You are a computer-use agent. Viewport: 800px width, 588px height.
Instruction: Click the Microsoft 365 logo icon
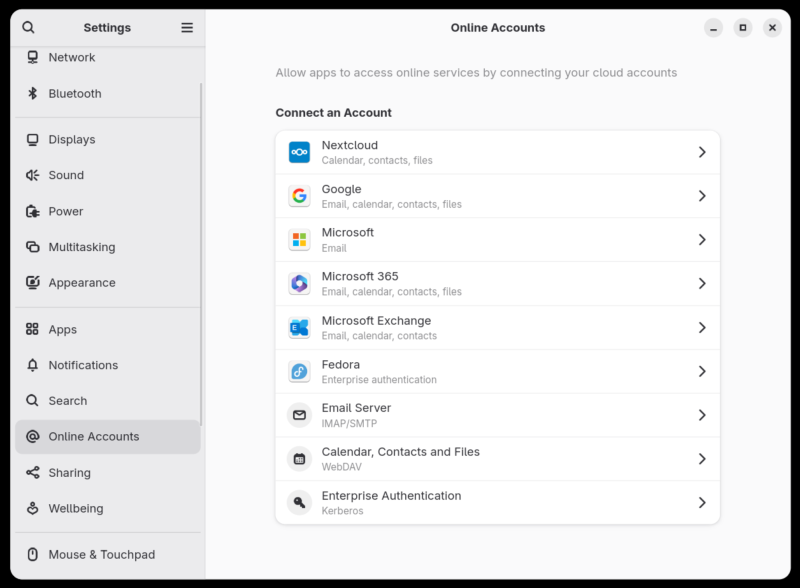pos(299,283)
